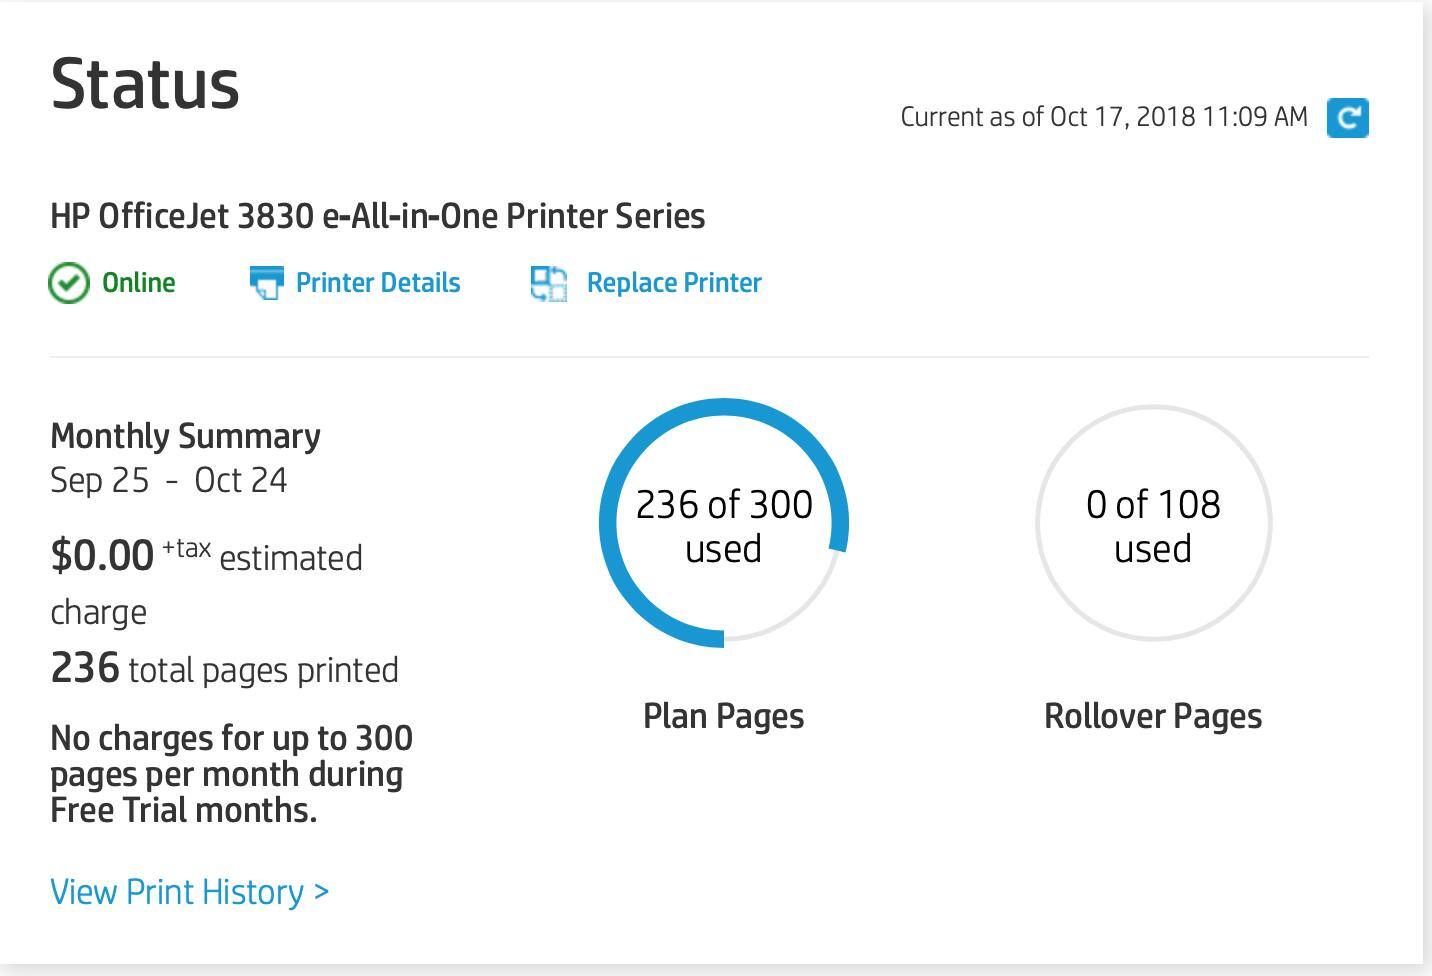The height and width of the screenshot is (976, 1432).
Task: Click the '236 of 300 used' text
Action: (724, 526)
